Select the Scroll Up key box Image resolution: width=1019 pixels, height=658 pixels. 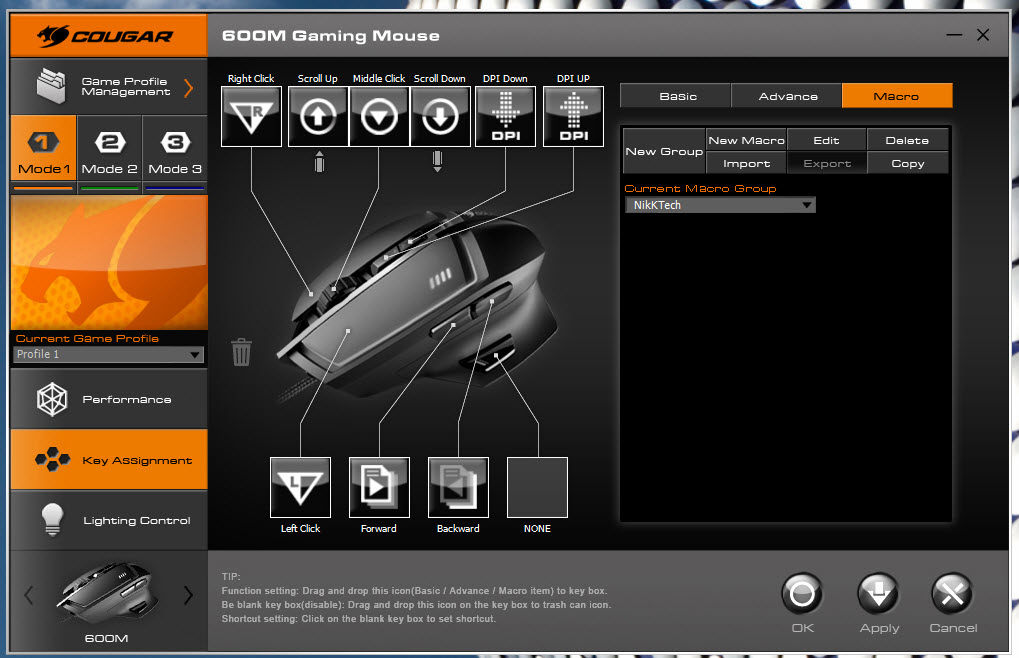tap(318, 116)
